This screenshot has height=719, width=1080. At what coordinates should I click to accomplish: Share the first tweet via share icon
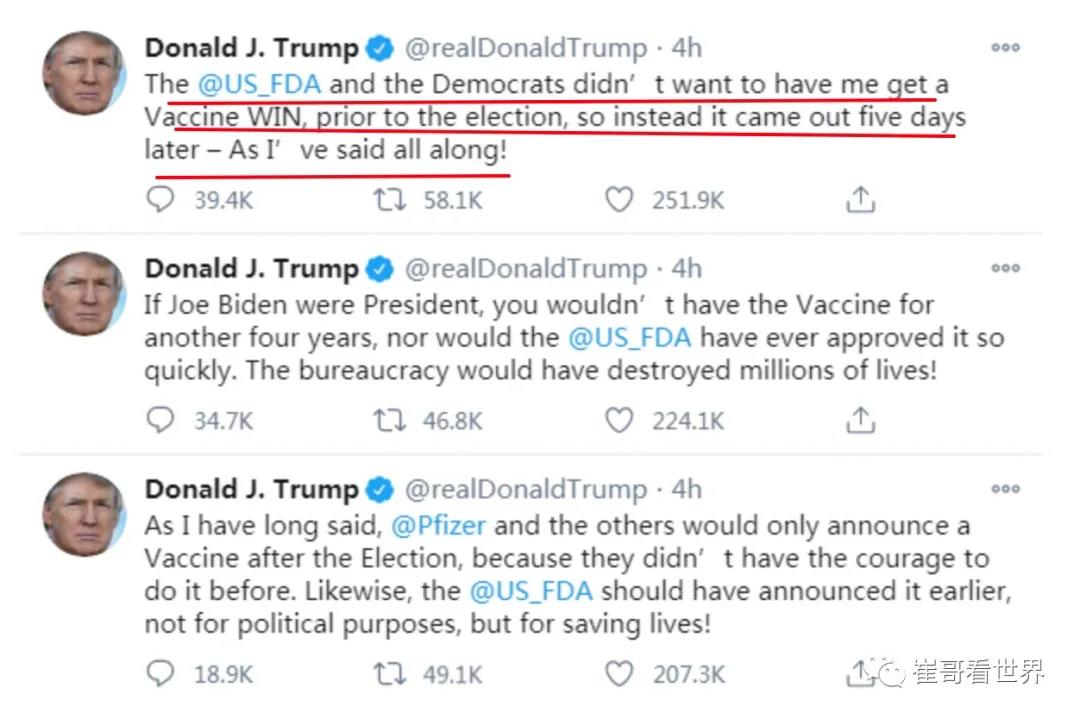pos(860,200)
